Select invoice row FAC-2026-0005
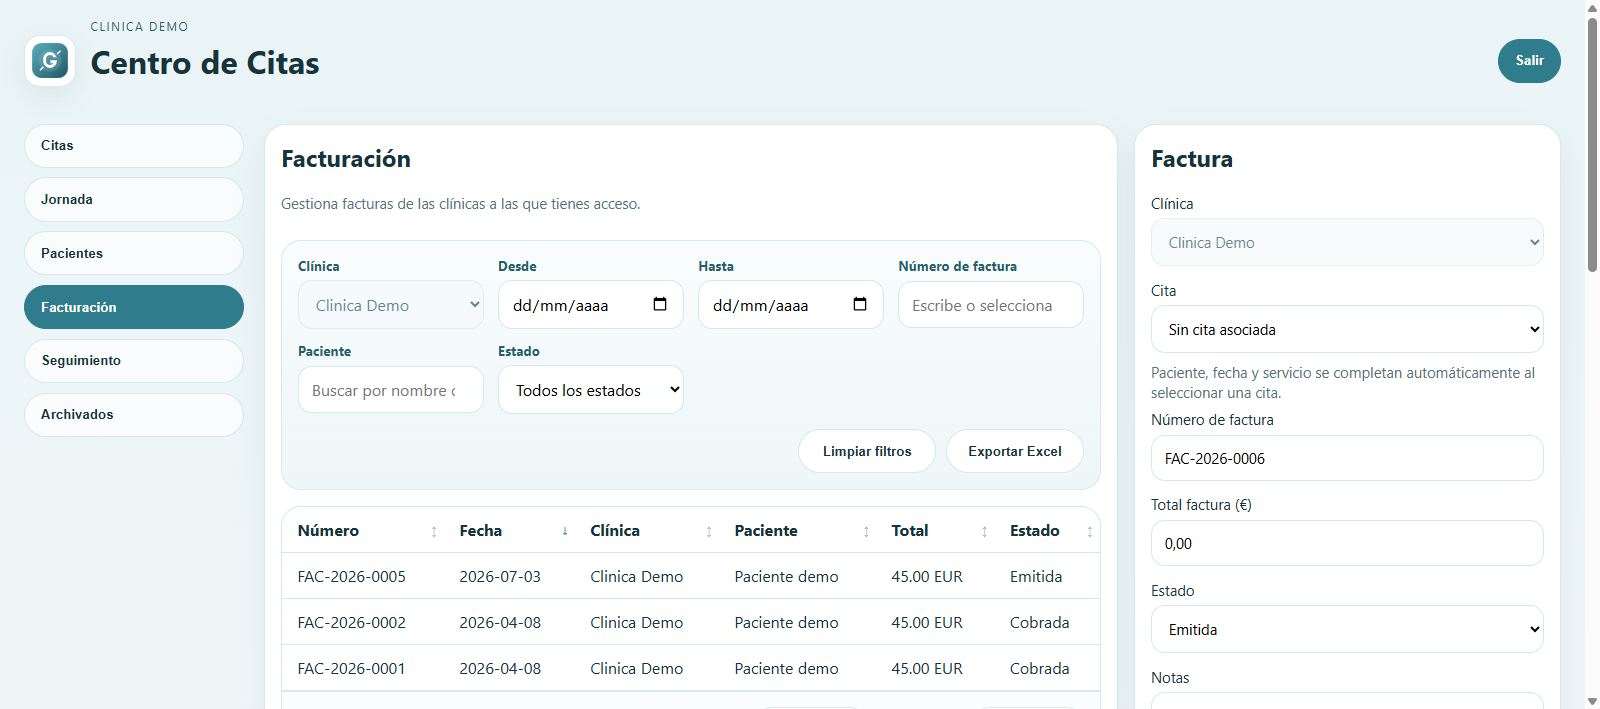 click(691, 576)
